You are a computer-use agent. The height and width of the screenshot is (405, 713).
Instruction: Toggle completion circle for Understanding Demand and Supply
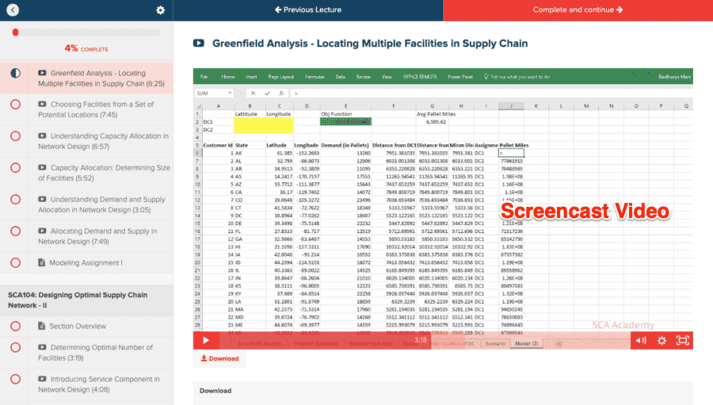tap(15, 200)
